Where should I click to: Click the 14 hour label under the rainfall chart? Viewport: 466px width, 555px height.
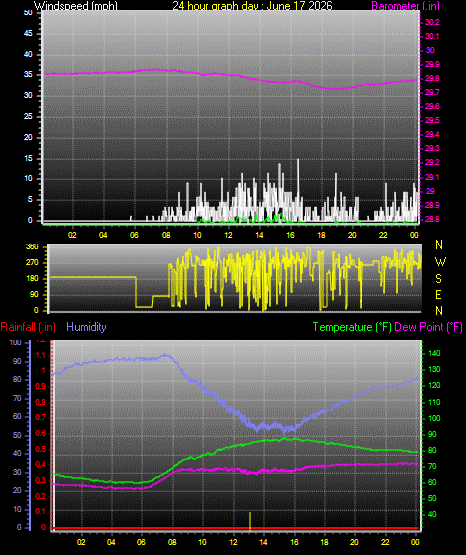(x=263, y=542)
